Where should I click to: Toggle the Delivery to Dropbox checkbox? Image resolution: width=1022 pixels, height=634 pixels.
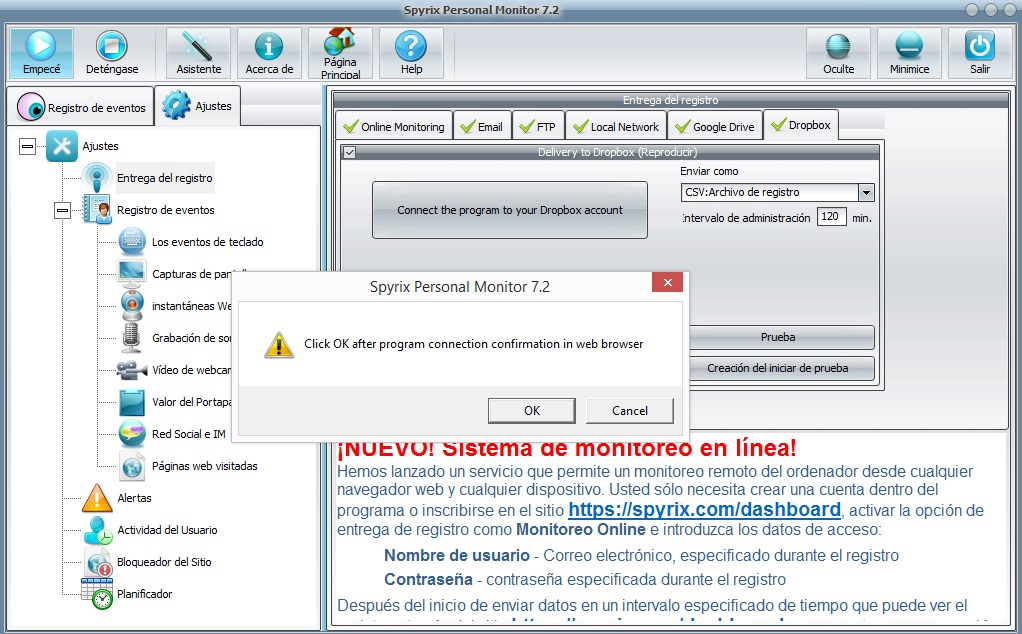350,152
